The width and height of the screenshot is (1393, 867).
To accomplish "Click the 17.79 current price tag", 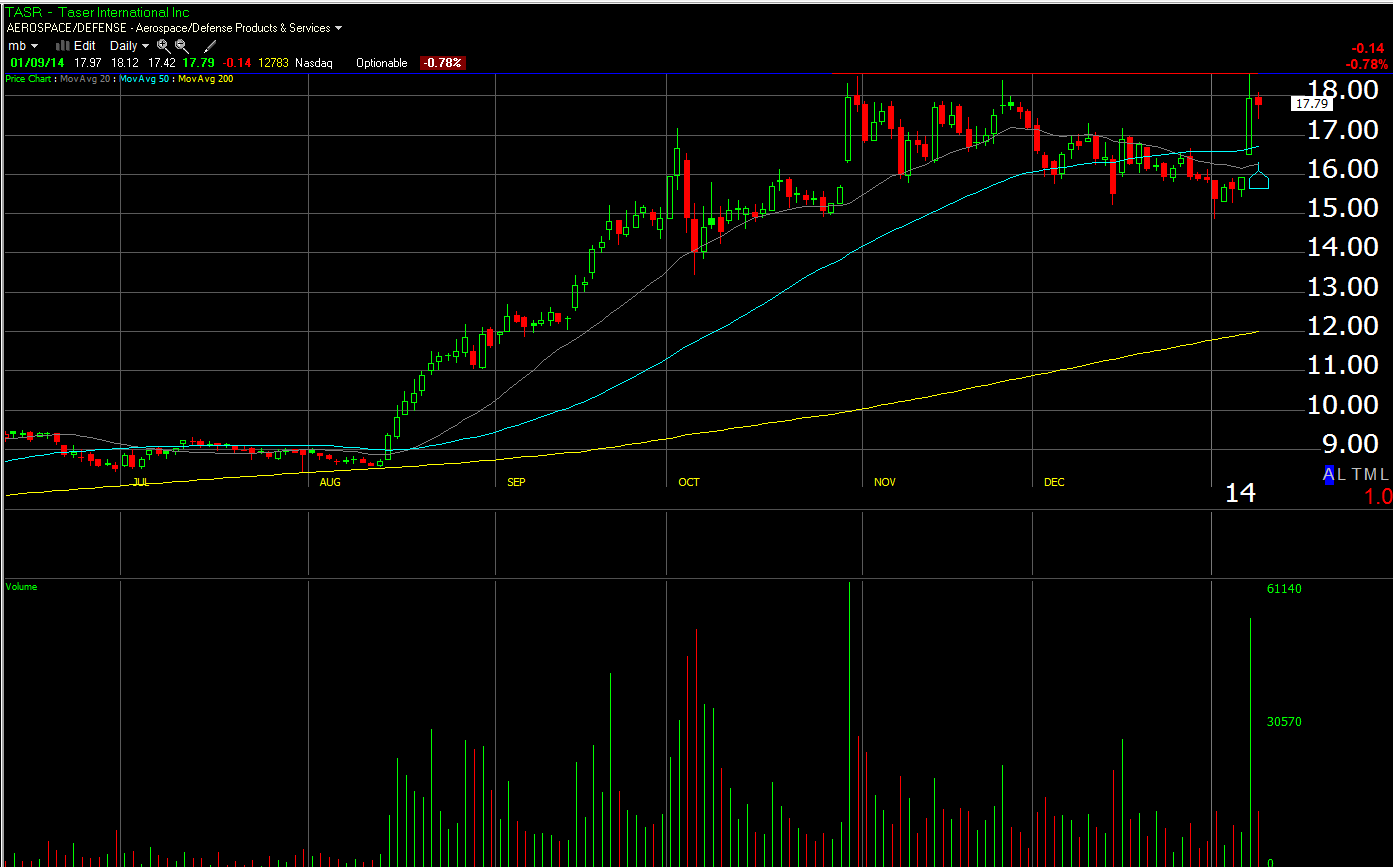I will [x=1311, y=103].
